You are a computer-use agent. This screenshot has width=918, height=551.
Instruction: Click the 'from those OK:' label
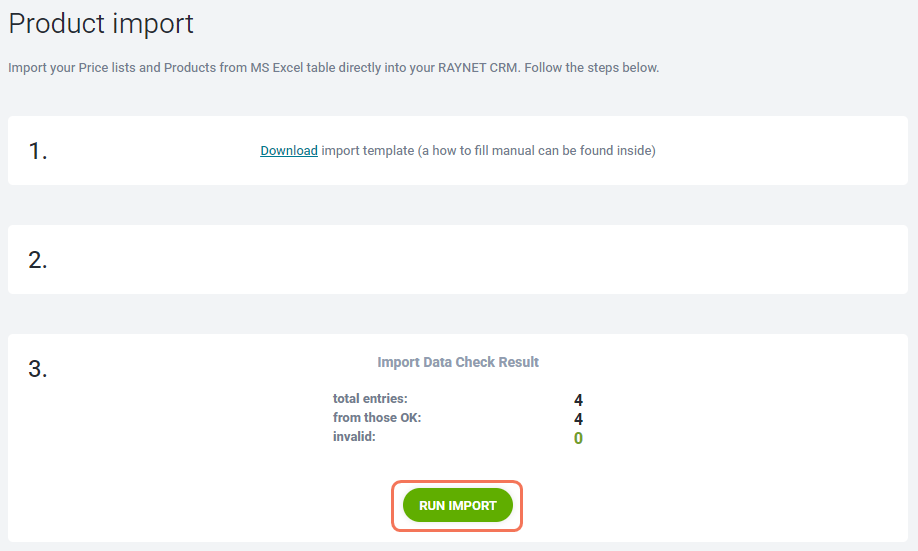[377, 418]
